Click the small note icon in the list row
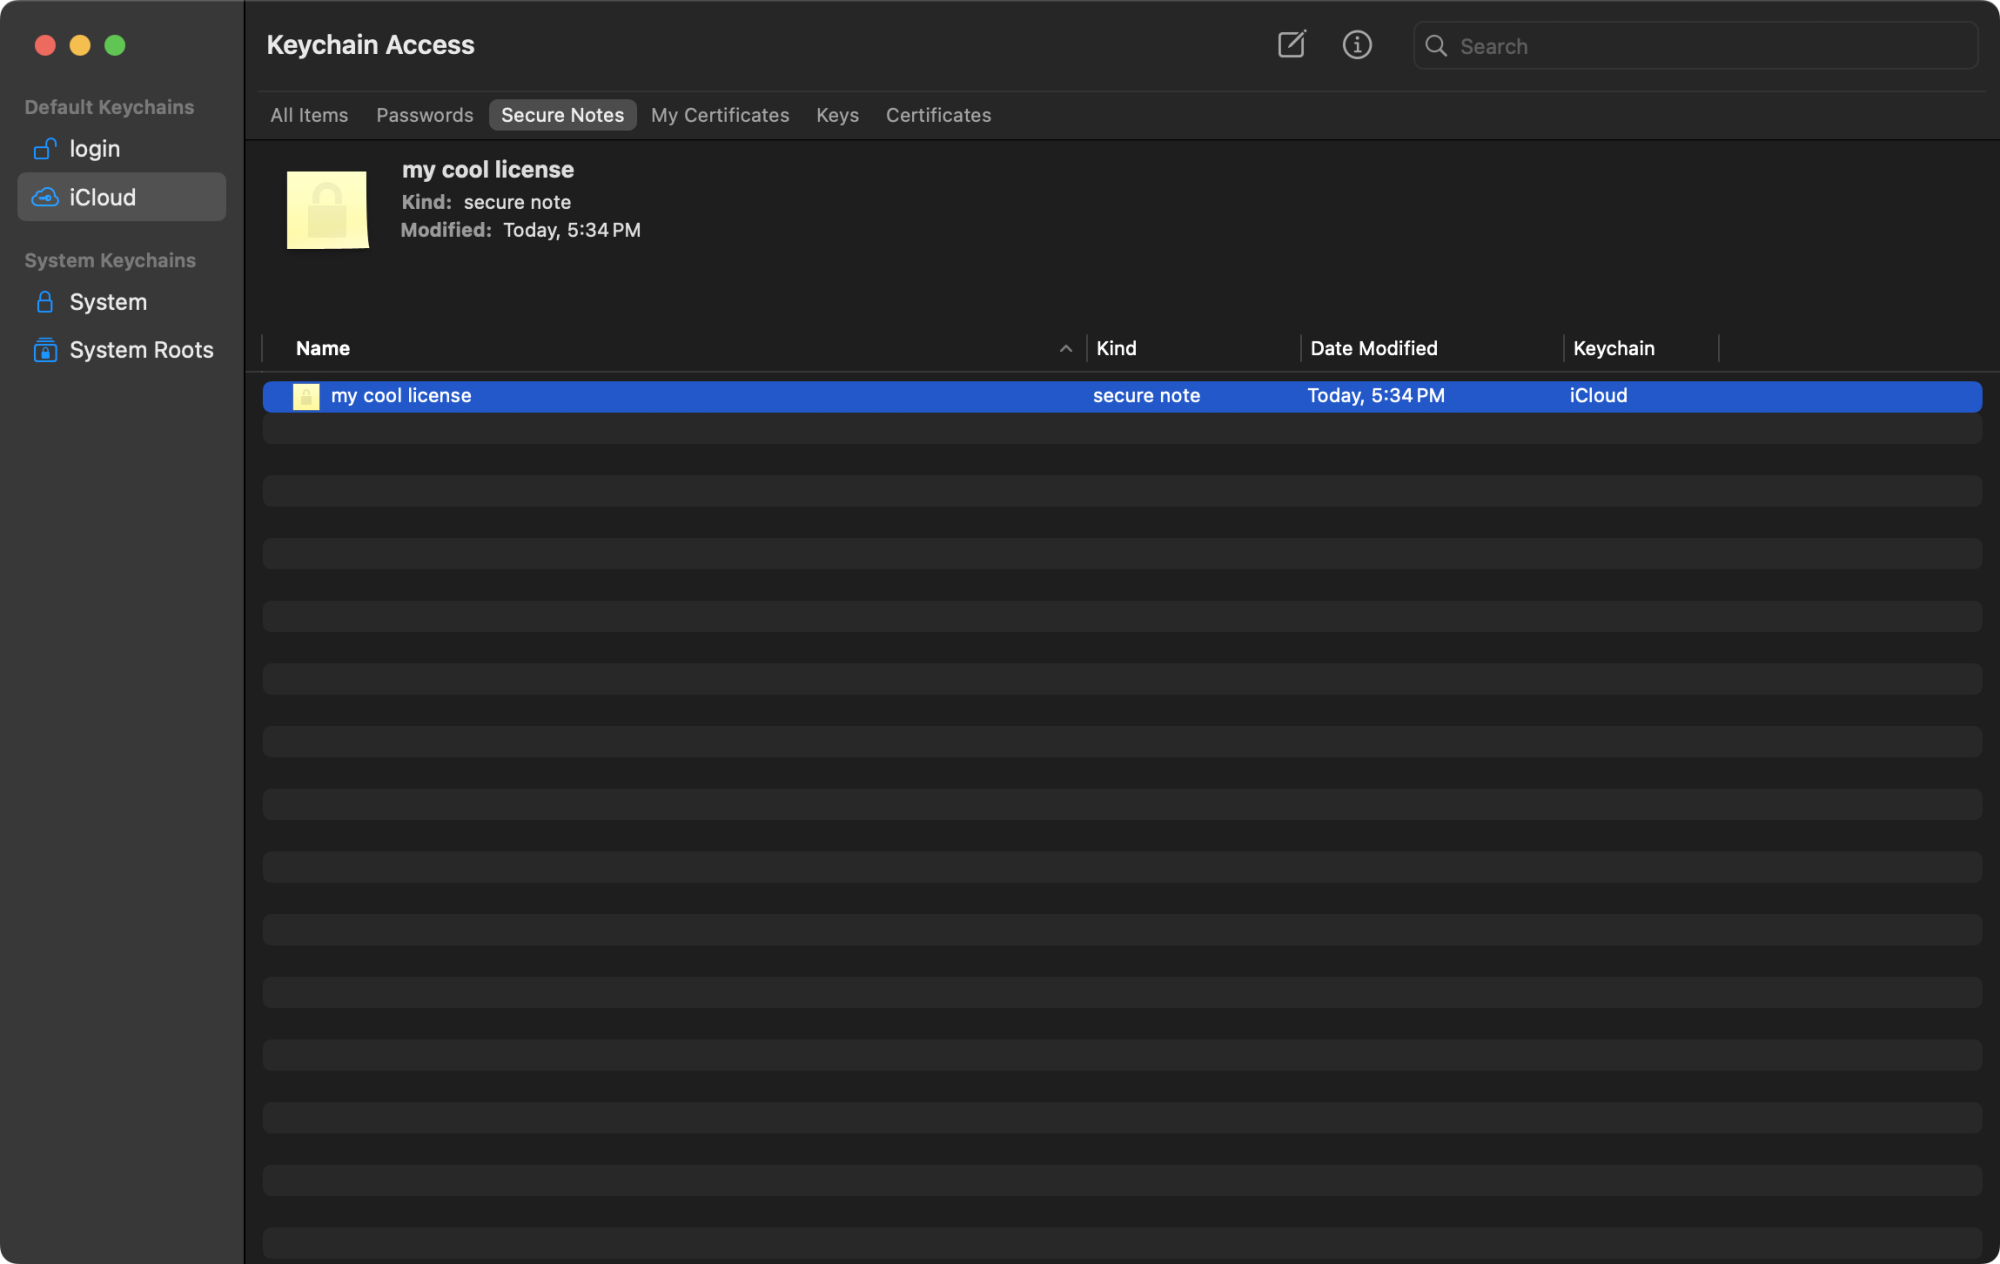Image resolution: width=2000 pixels, height=1264 pixels. [x=306, y=396]
